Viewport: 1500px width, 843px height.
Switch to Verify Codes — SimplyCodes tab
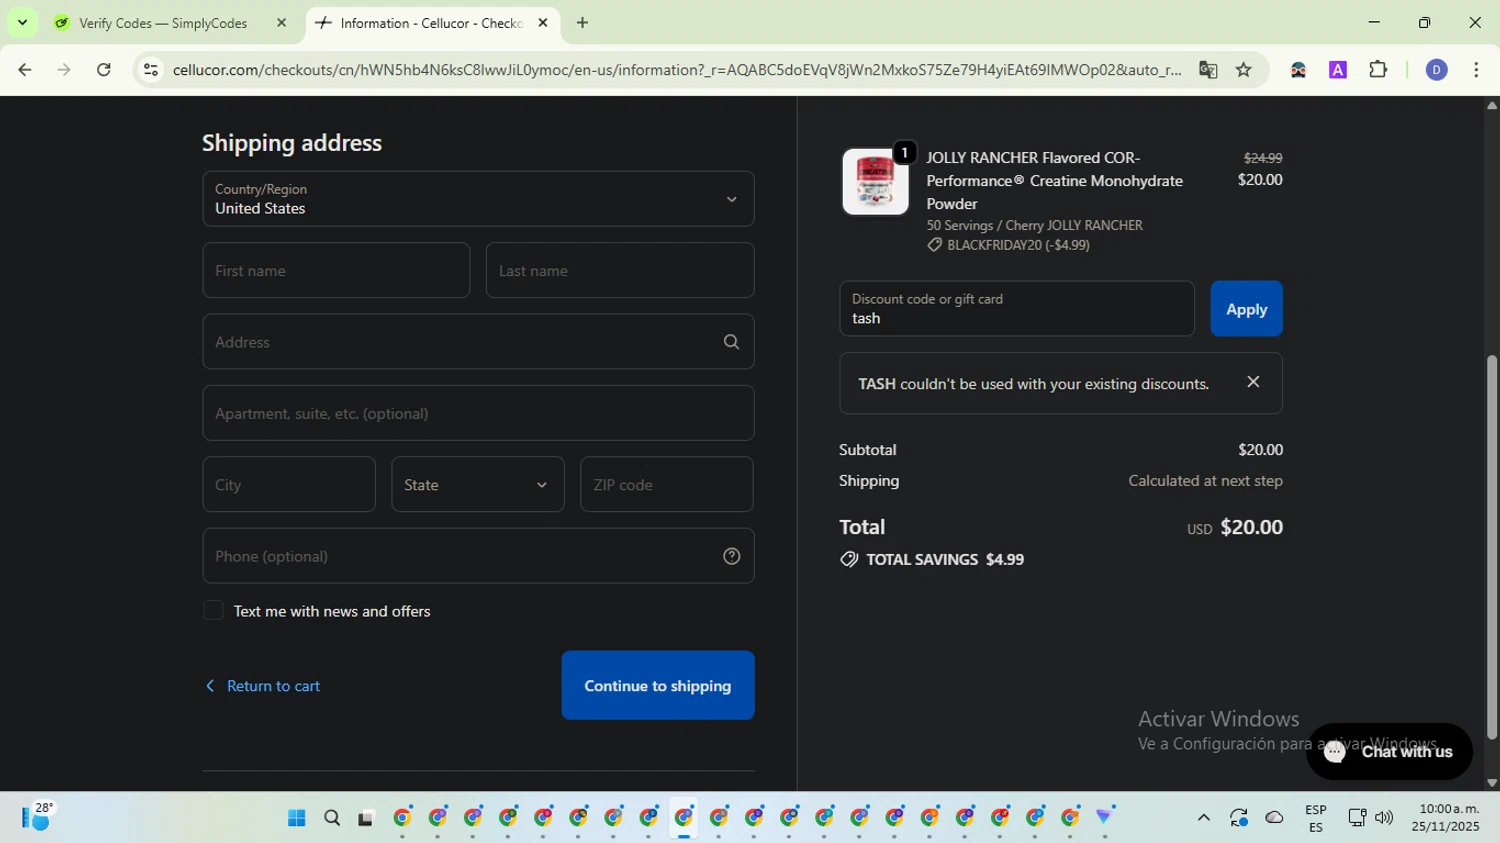coord(163,23)
